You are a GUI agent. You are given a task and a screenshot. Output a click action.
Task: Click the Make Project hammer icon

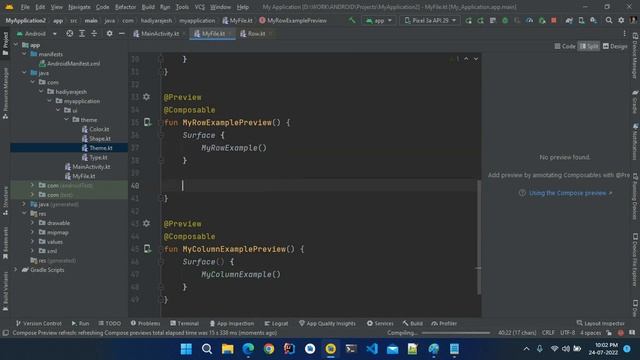coord(352,20)
